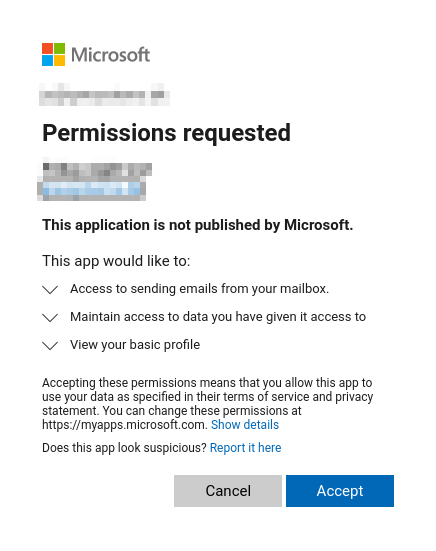Expand chevron beside Maintain access permission
Screen dimensions: 436x551
click(x=50, y=318)
